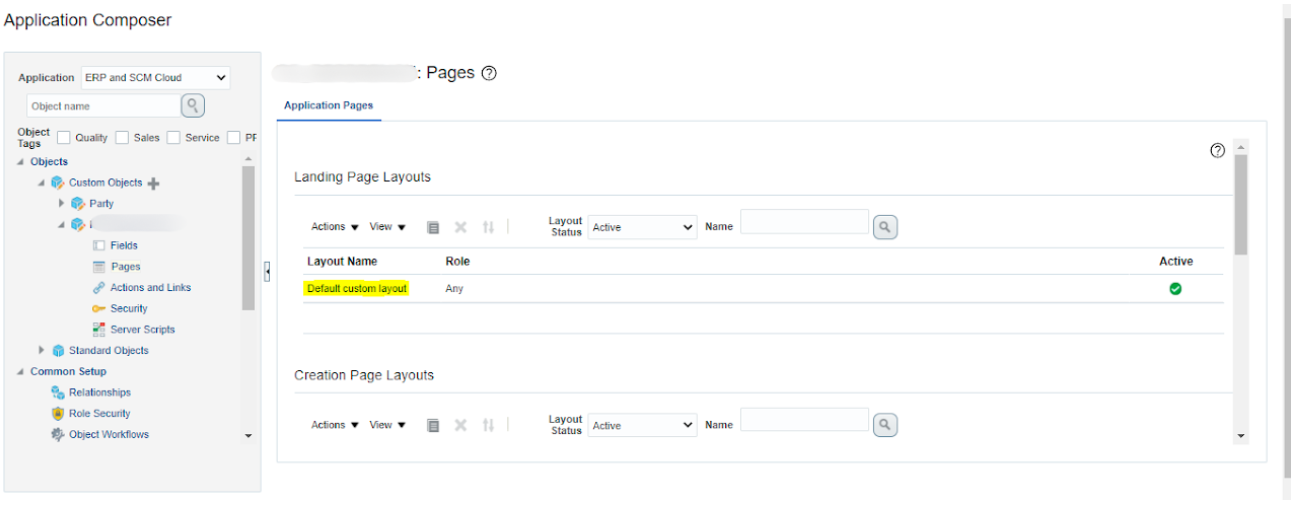Viewport: 1291px width, 520px height.
Task: Click the Server Scripts icon in tree
Action: pyautogui.click(x=99, y=330)
